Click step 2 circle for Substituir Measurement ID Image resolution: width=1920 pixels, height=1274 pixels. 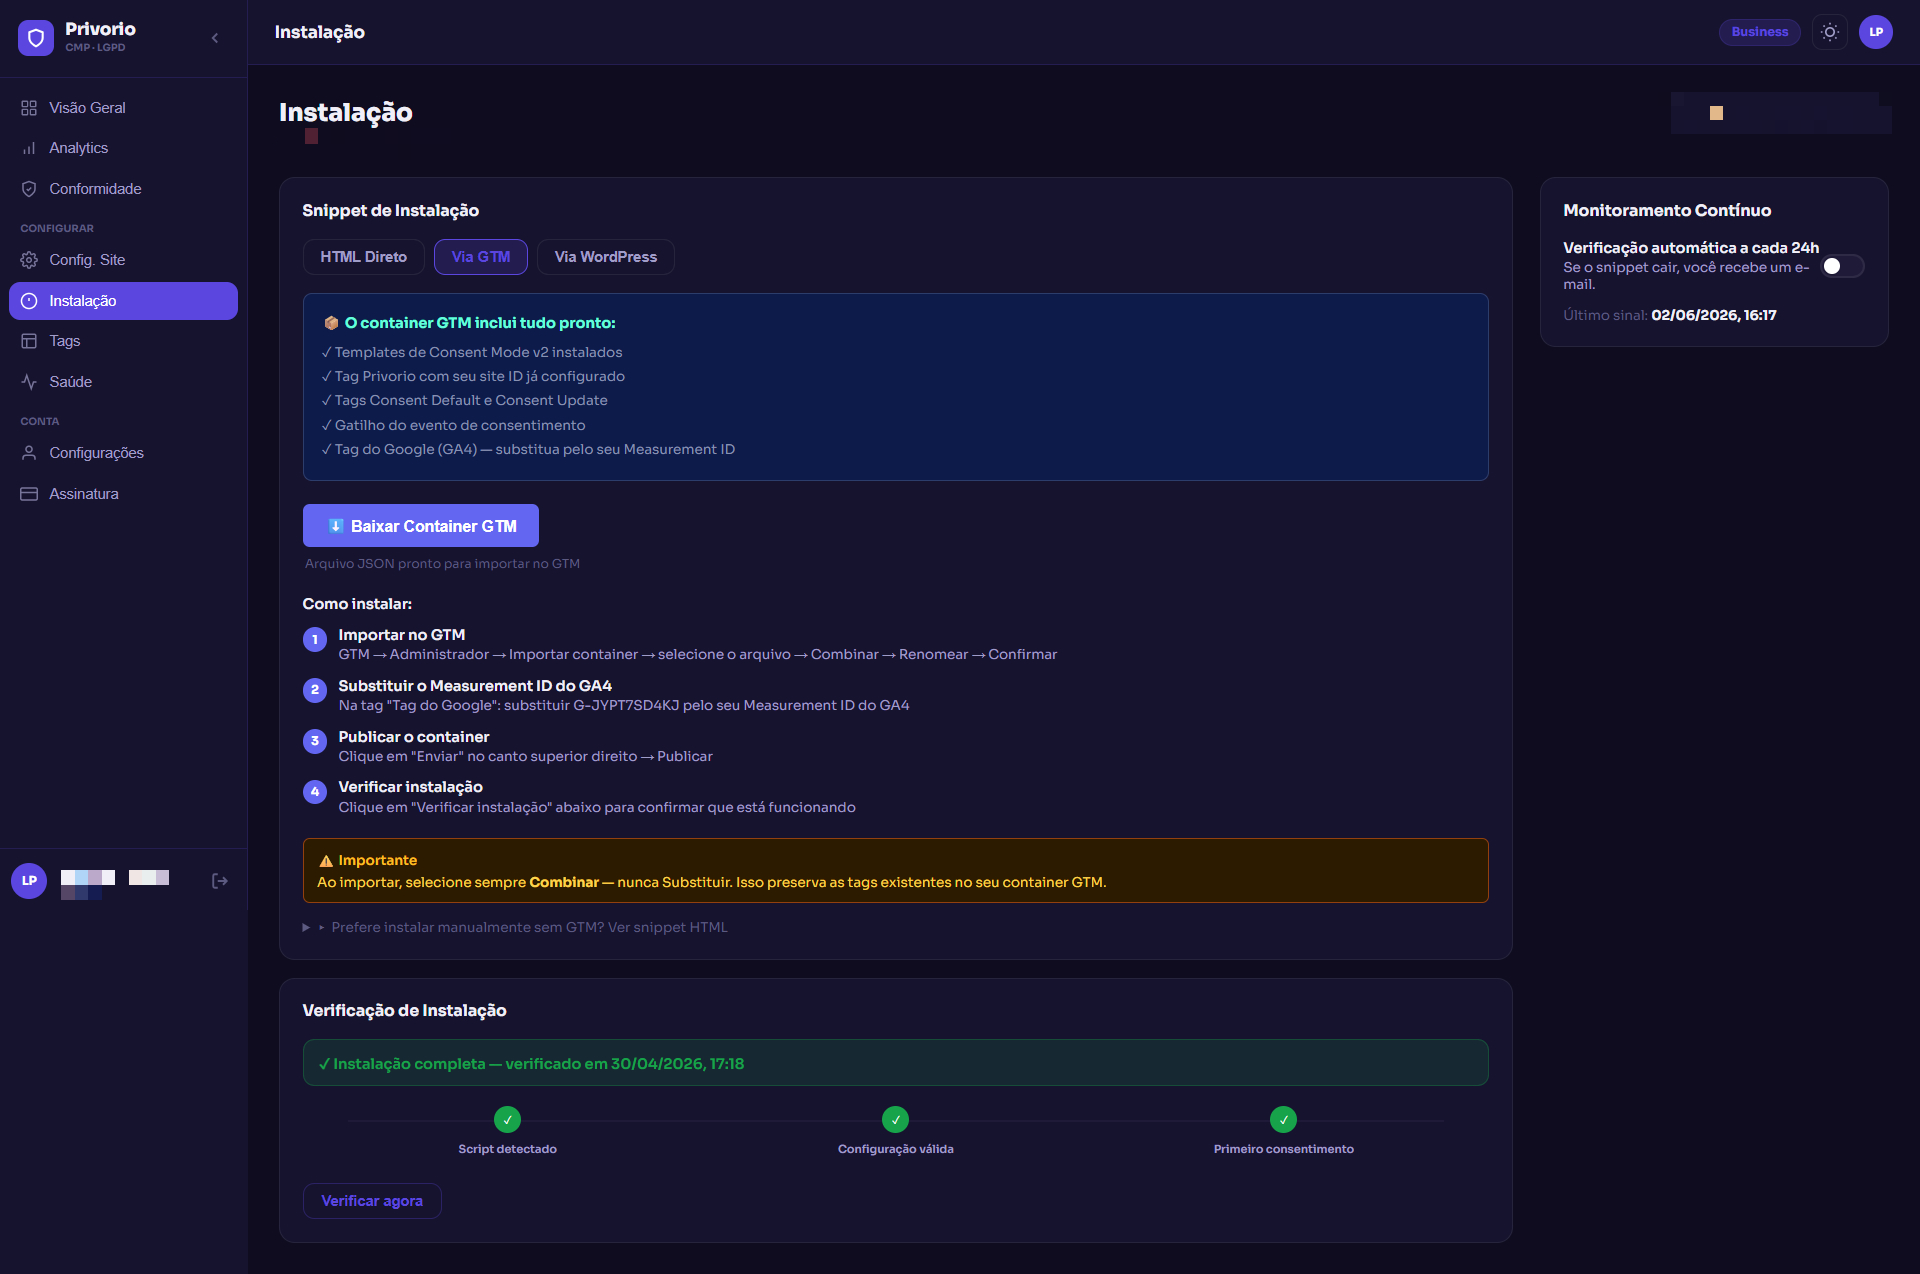tap(315, 690)
